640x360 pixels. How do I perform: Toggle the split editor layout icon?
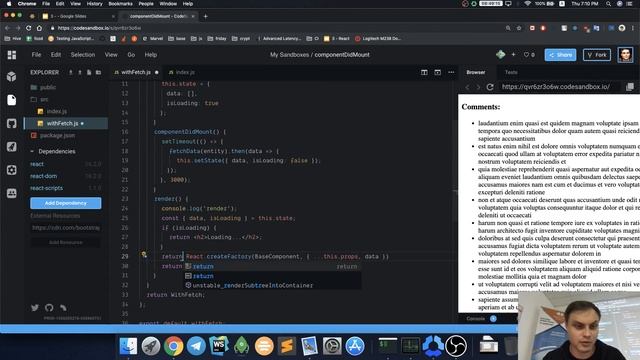(x=424, y=72)
